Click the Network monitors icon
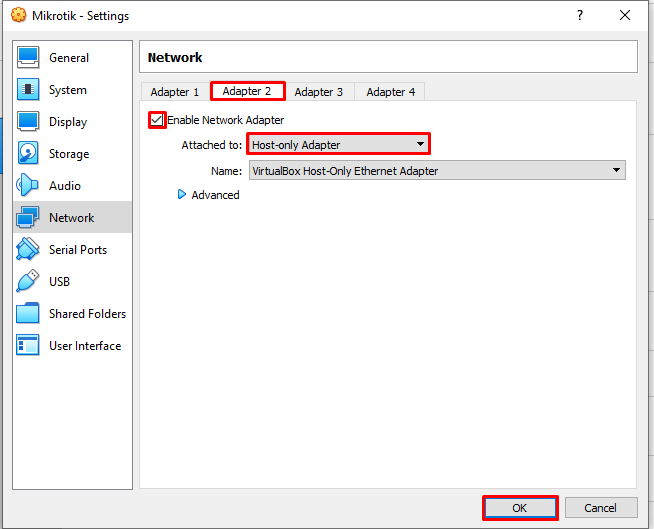654x529 pixels. (28, 217)
